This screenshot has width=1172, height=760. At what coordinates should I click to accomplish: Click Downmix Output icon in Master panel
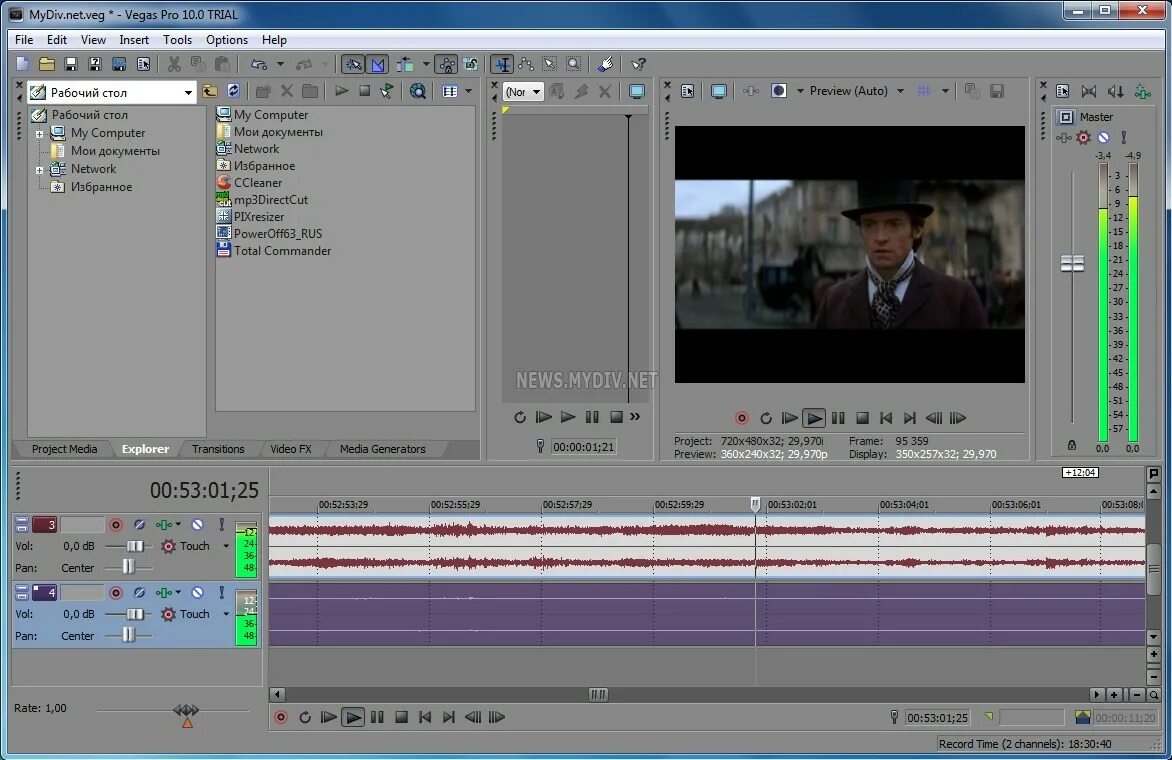tap(1089, 91)
